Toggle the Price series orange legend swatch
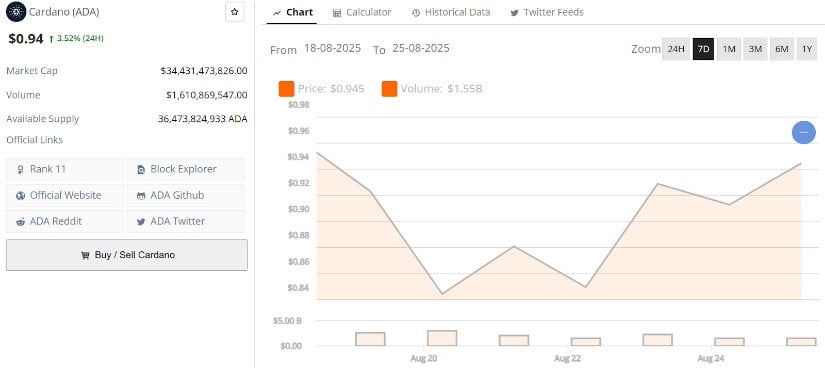This screenshot has width=825, height=368. point(286,89)
